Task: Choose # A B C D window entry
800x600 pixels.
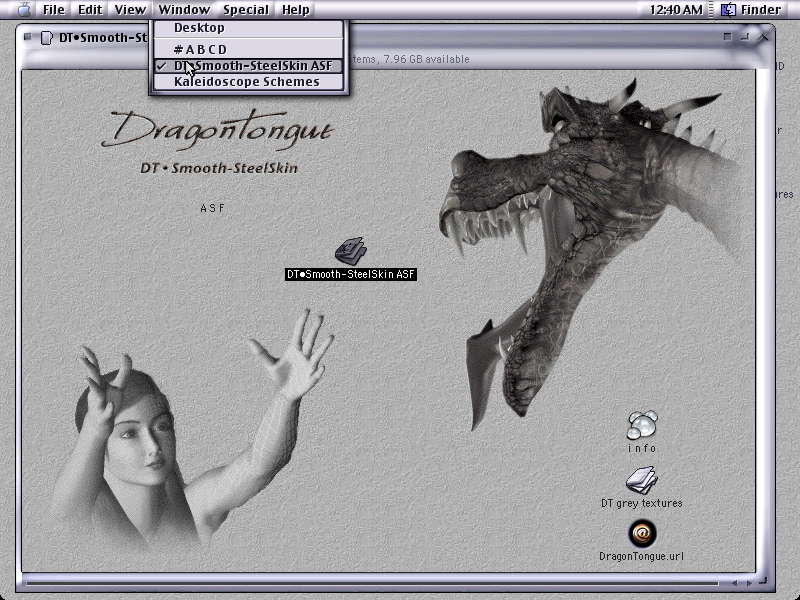Action: pyautogui.click(x=248, y=49)
